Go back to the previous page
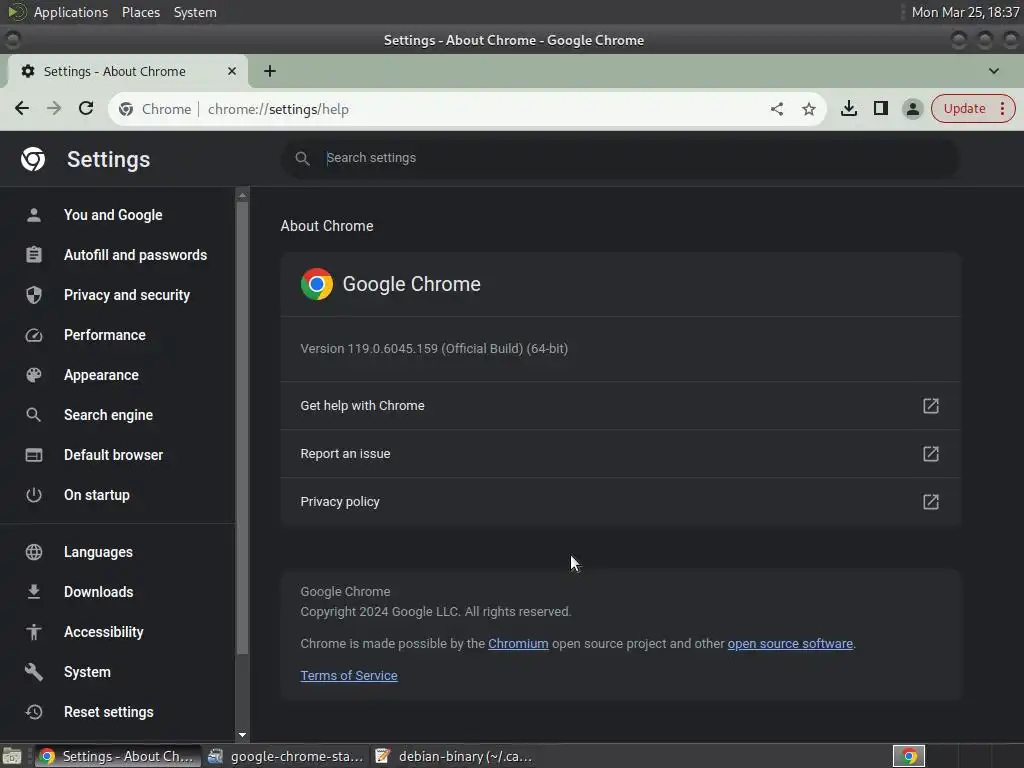The width and height of the screenshot is (1024, 768). [22, 108]
